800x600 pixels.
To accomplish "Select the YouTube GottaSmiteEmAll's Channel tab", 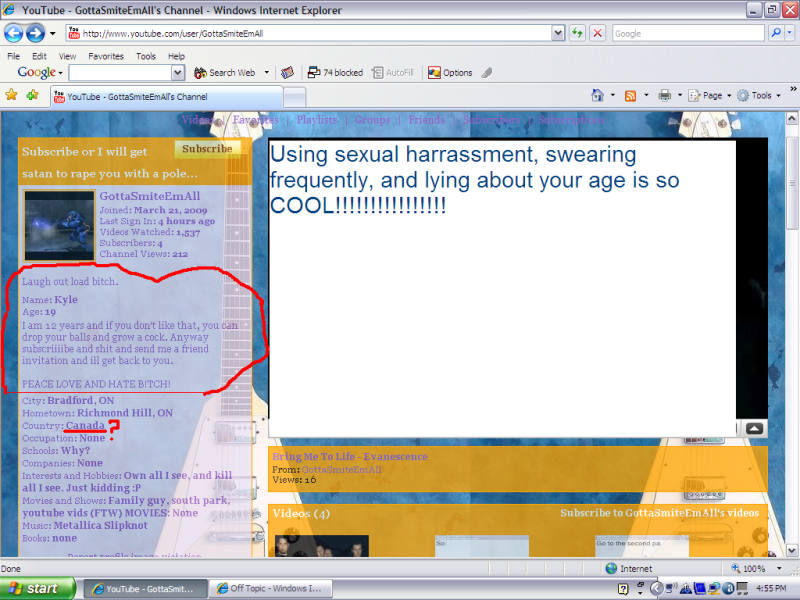I will [x=166, y=96].
